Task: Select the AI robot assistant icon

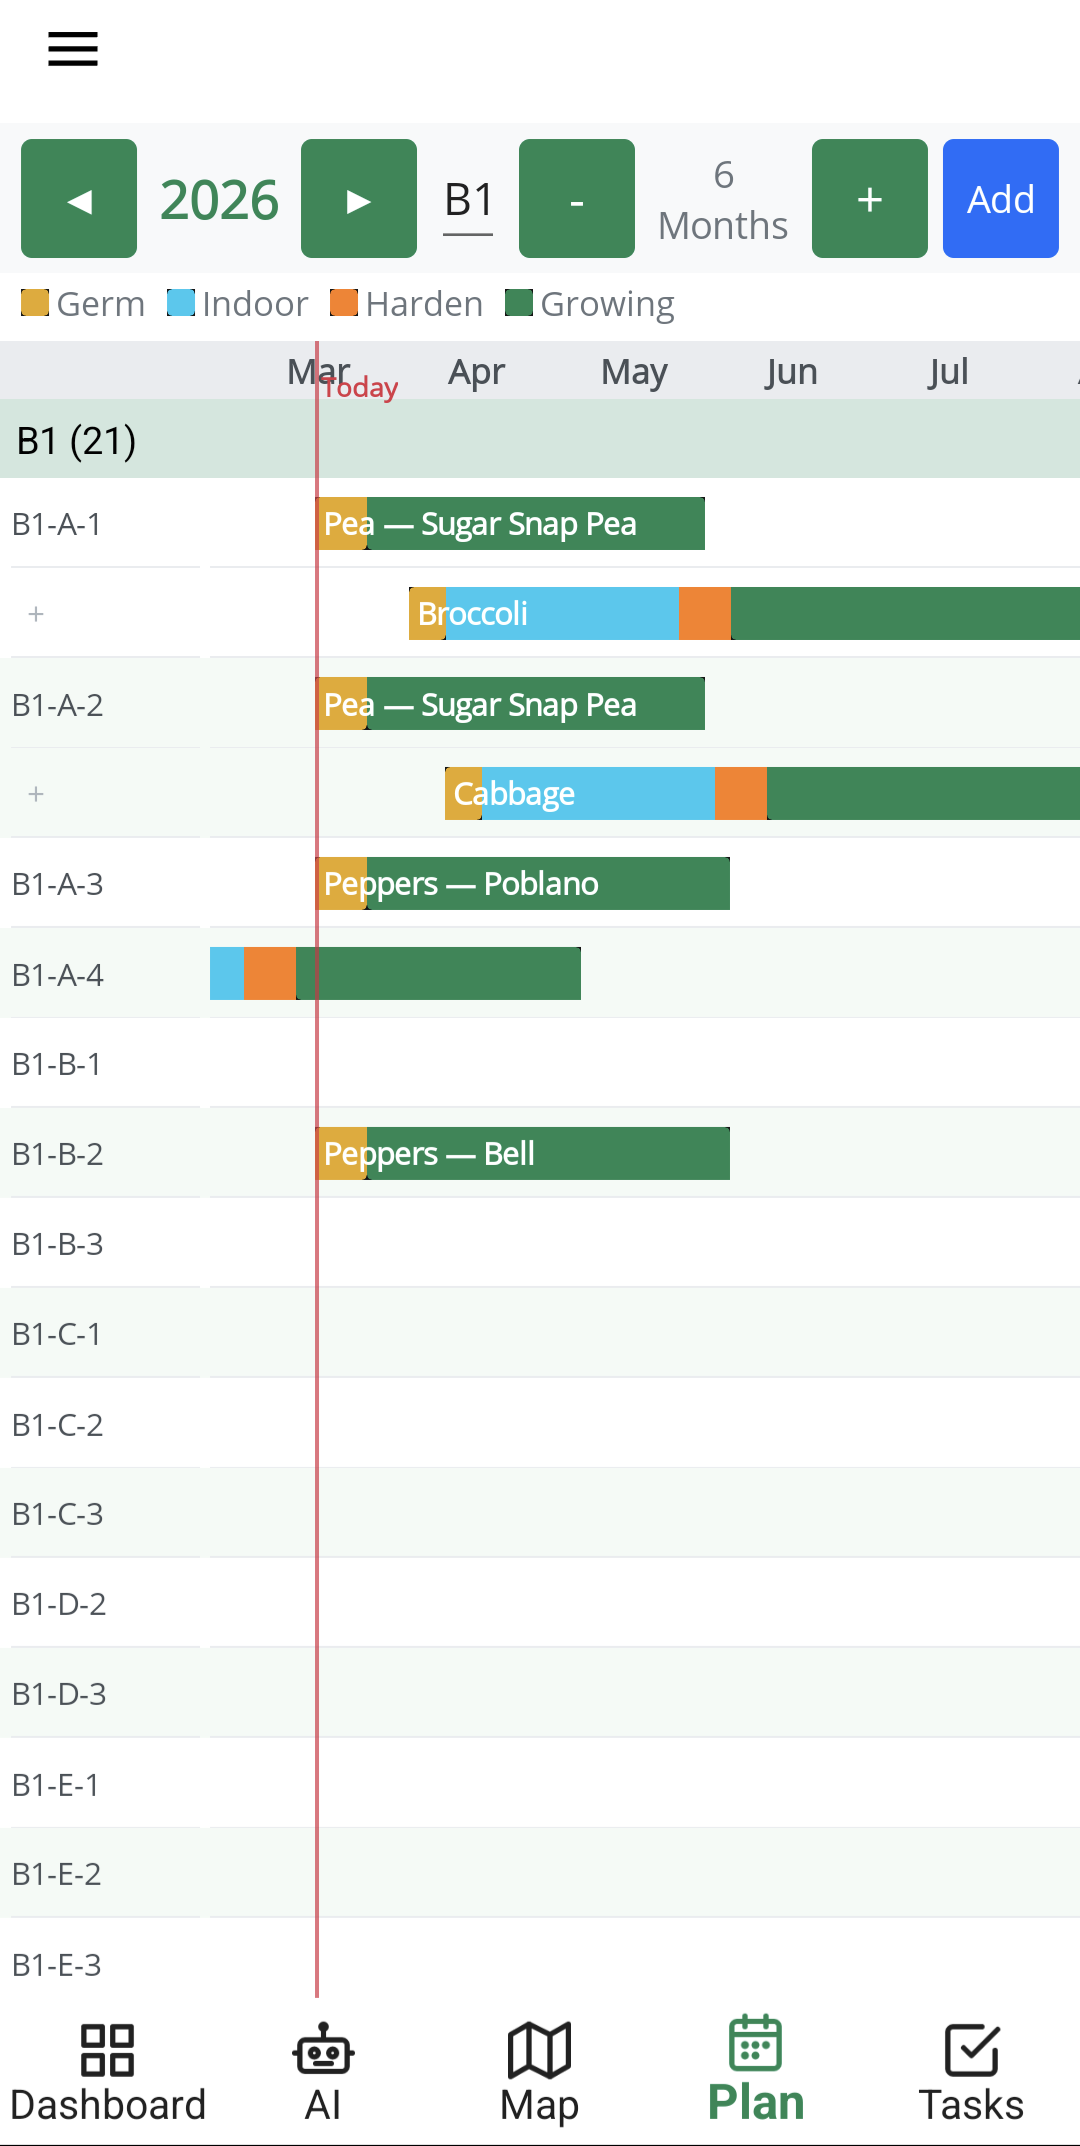Action: (x=322, y=2051)
